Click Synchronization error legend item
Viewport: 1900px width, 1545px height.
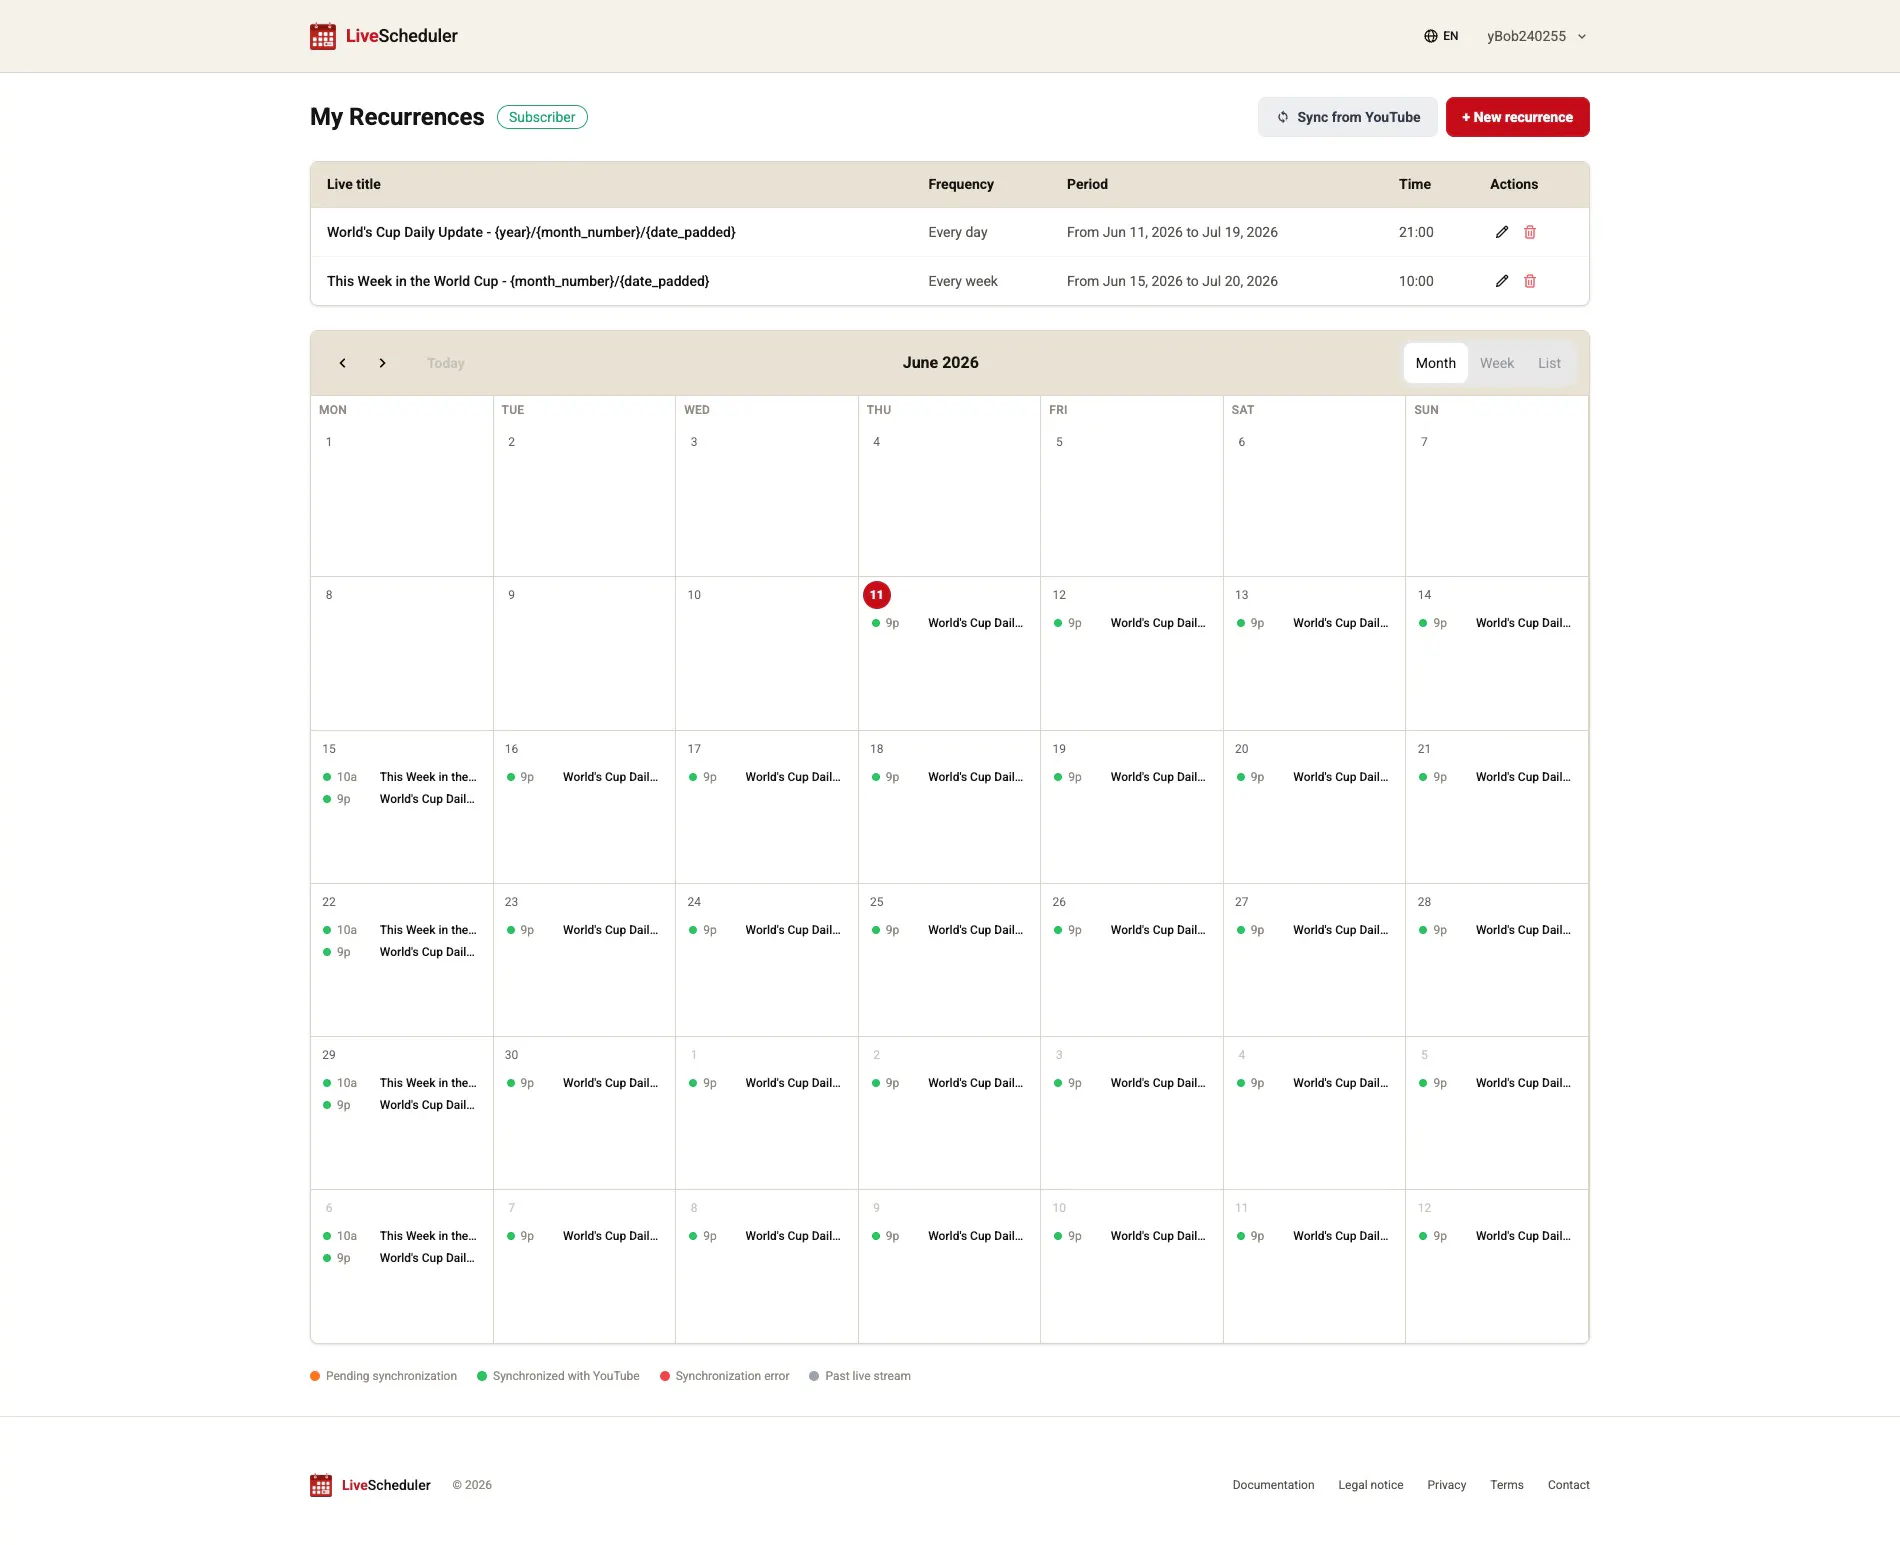click(724, 1376)
